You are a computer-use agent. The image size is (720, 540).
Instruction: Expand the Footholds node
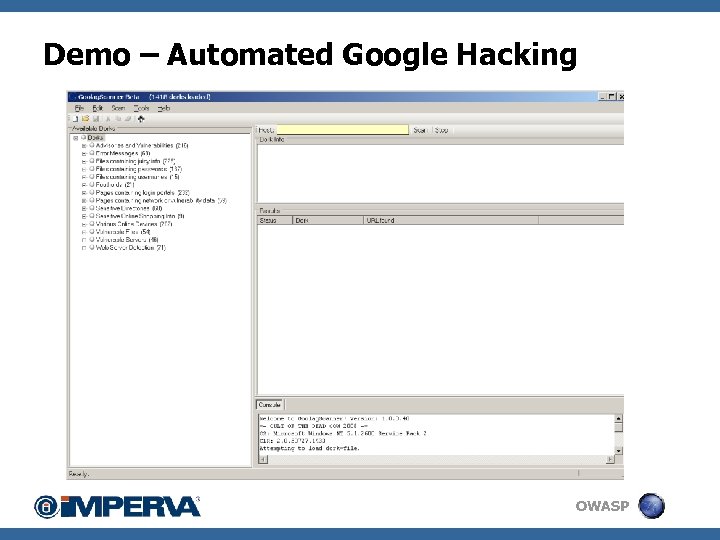click(x=84, y=185)
